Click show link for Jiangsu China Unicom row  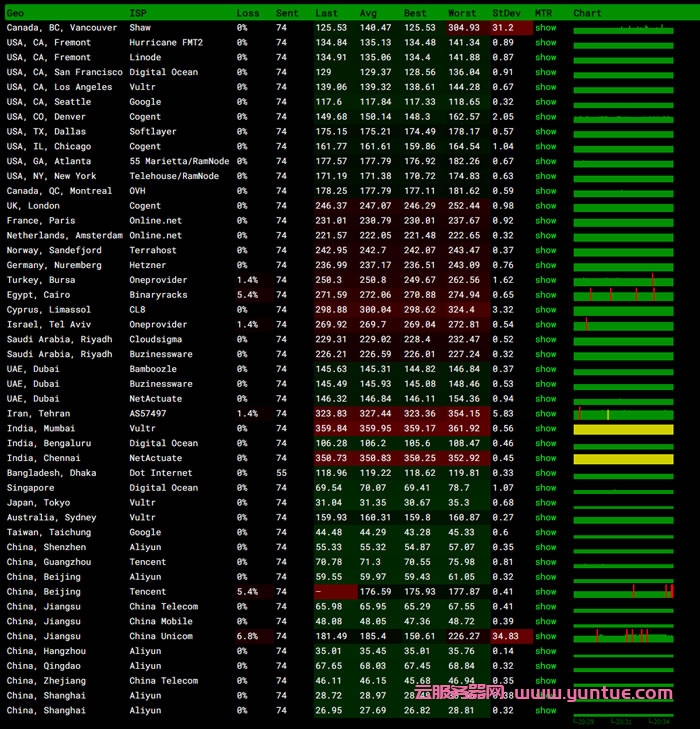click(x=545, y=636)
